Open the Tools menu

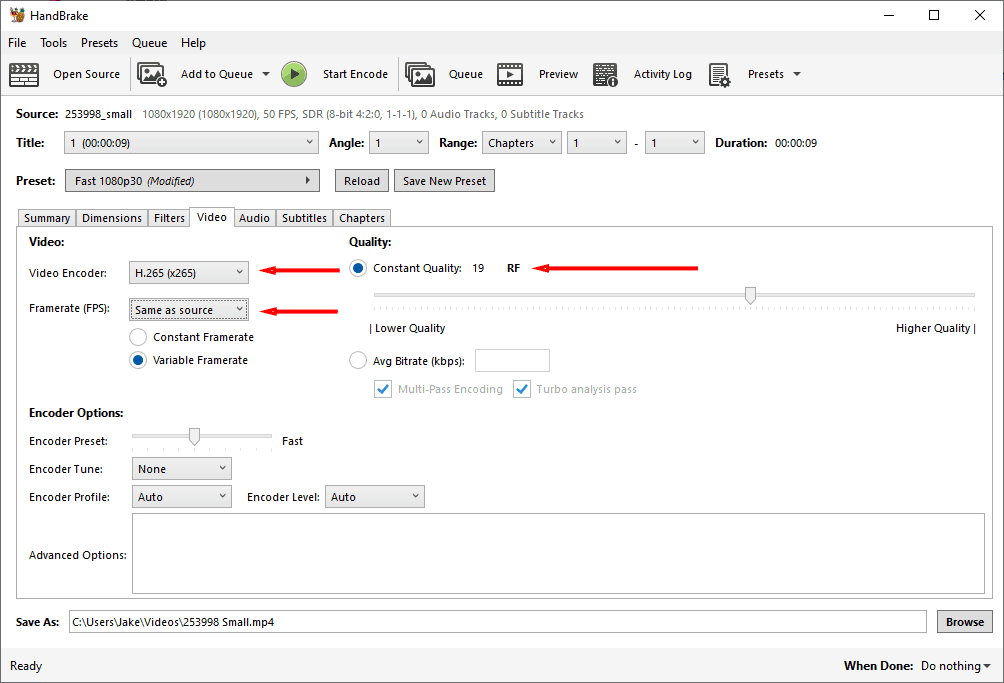point(53,43)
